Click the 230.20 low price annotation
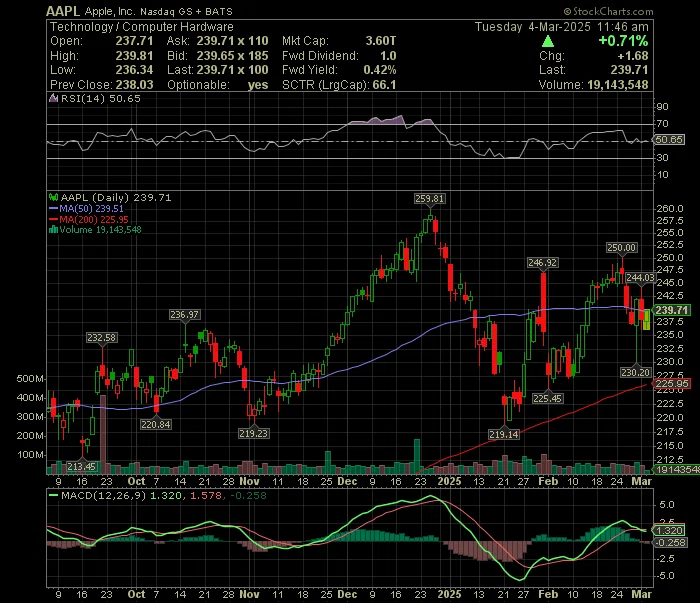Screen dimensions: 700x603 tap(636, 373)
